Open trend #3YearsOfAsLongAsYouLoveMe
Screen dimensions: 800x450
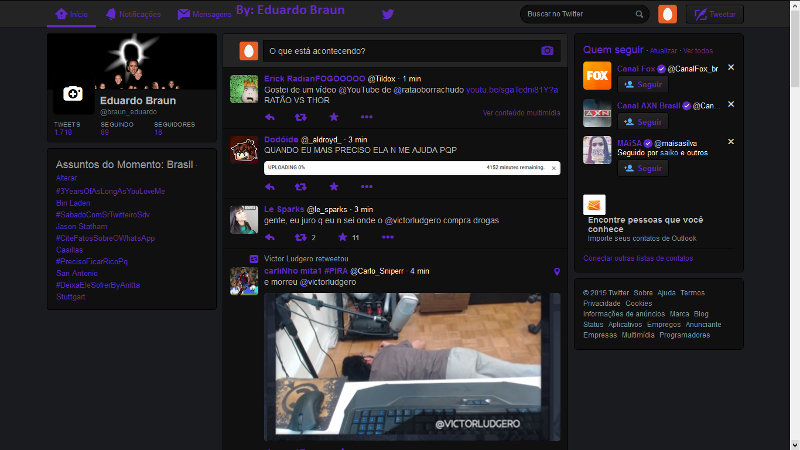(x=110, y=191)
